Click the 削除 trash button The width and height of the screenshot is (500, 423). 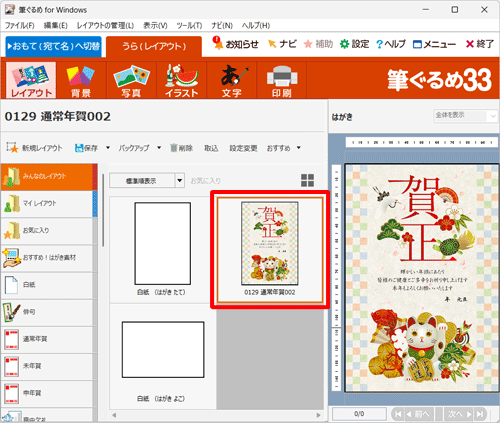[x=181, y=148]
